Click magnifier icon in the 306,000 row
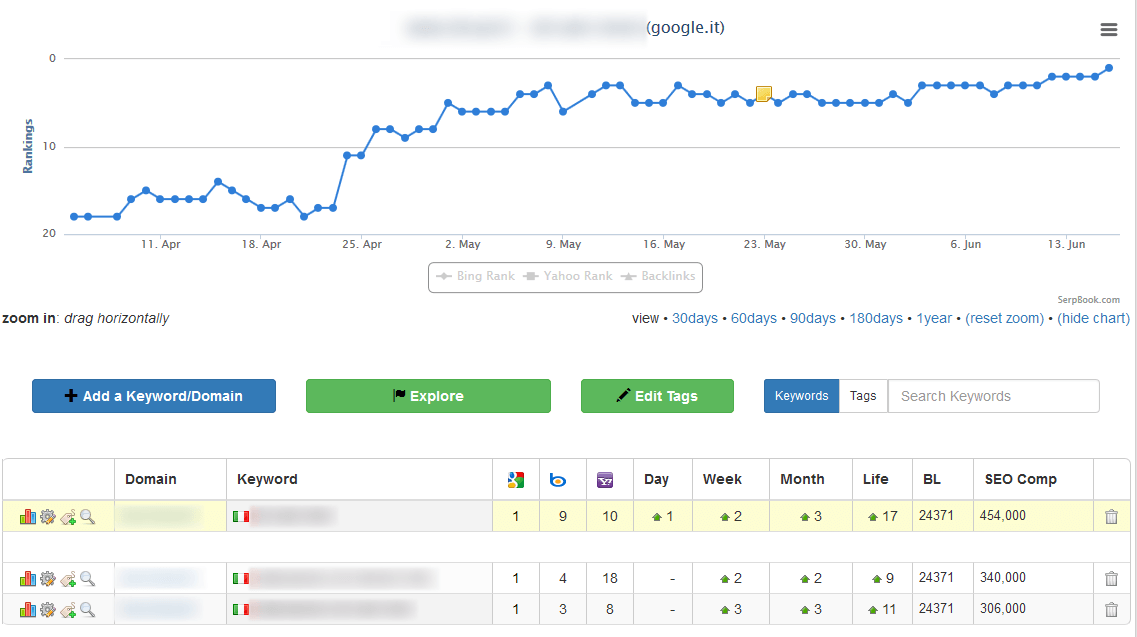The image size is (1137, 637). coord(88,609)
